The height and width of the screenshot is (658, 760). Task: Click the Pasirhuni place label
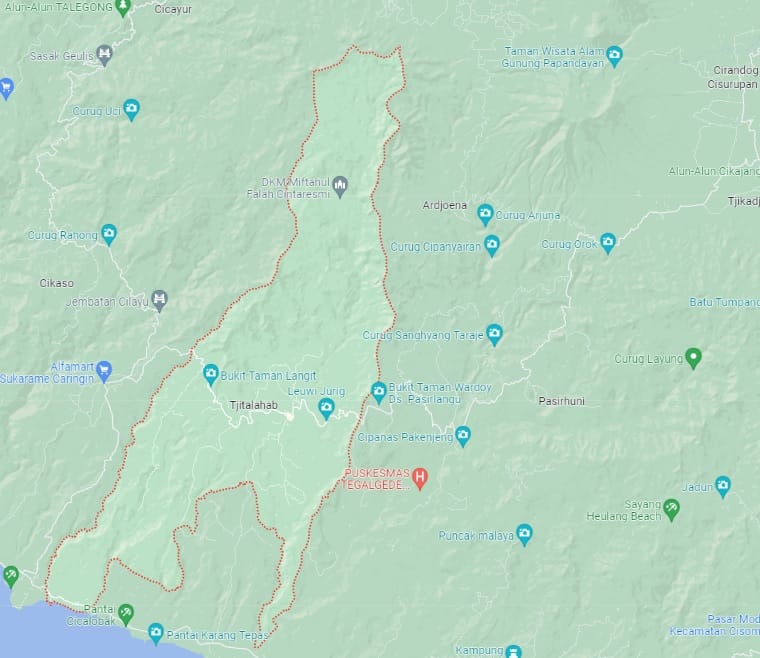point(561,401)
